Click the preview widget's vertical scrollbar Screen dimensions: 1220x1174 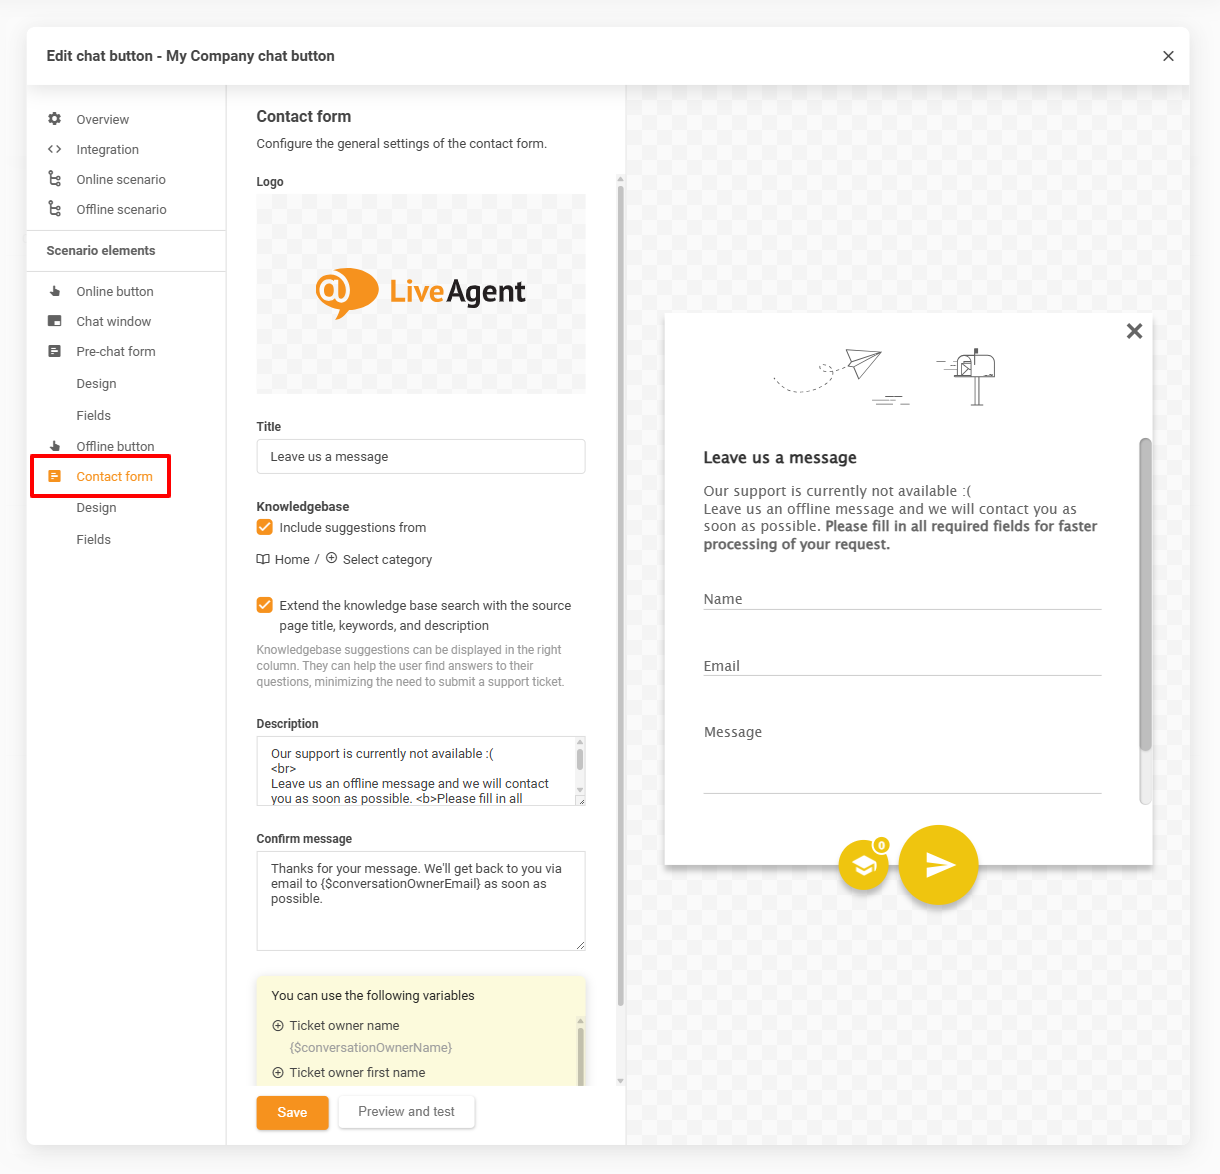(x=1145, y=594)
